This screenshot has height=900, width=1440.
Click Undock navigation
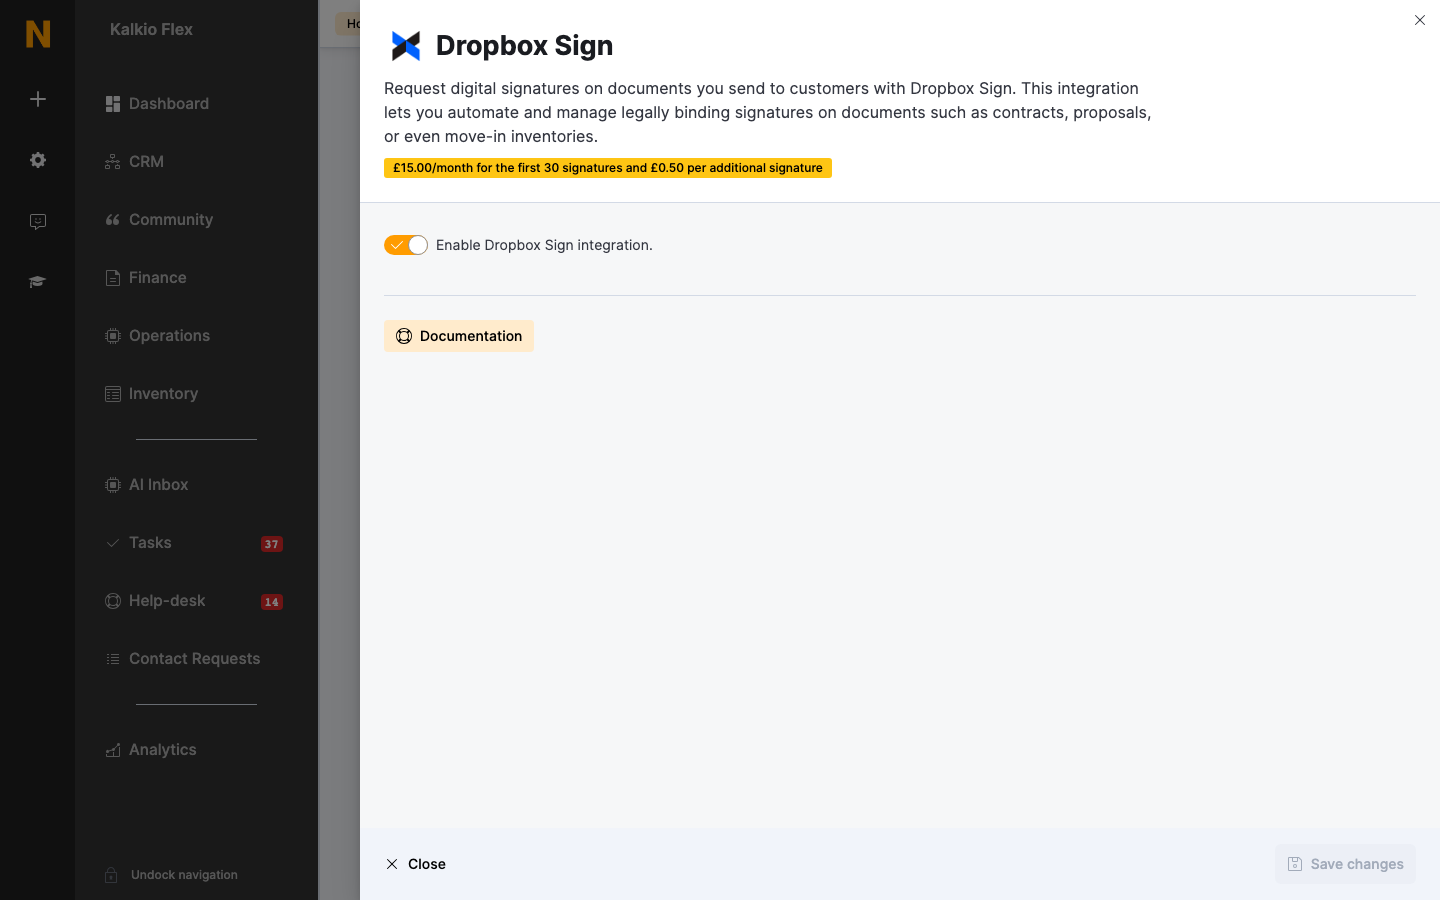point(184,875)
